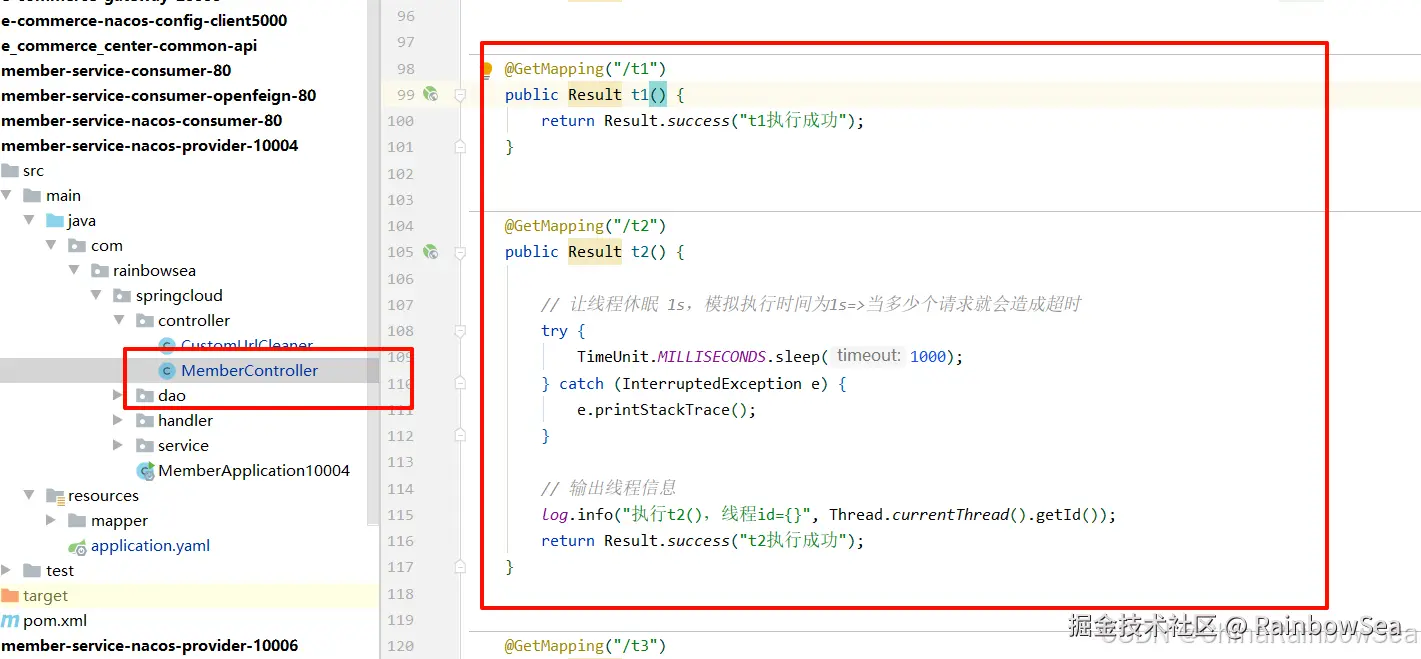Click the mapper folder icon

click(77, 521)
